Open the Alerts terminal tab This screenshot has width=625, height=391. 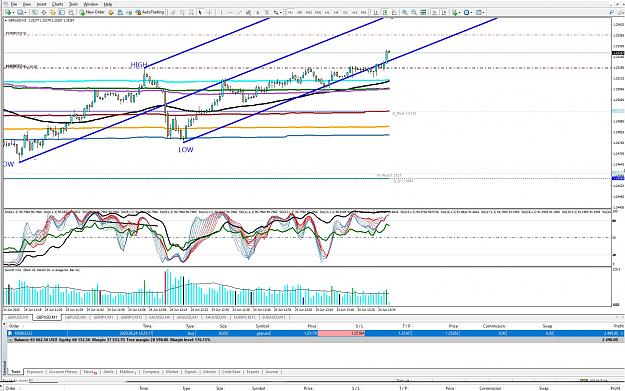point(108,371)
